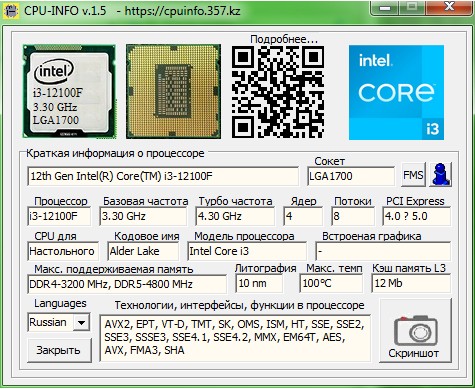Minimize the CPU-INFO window

(x=385, y=8)
